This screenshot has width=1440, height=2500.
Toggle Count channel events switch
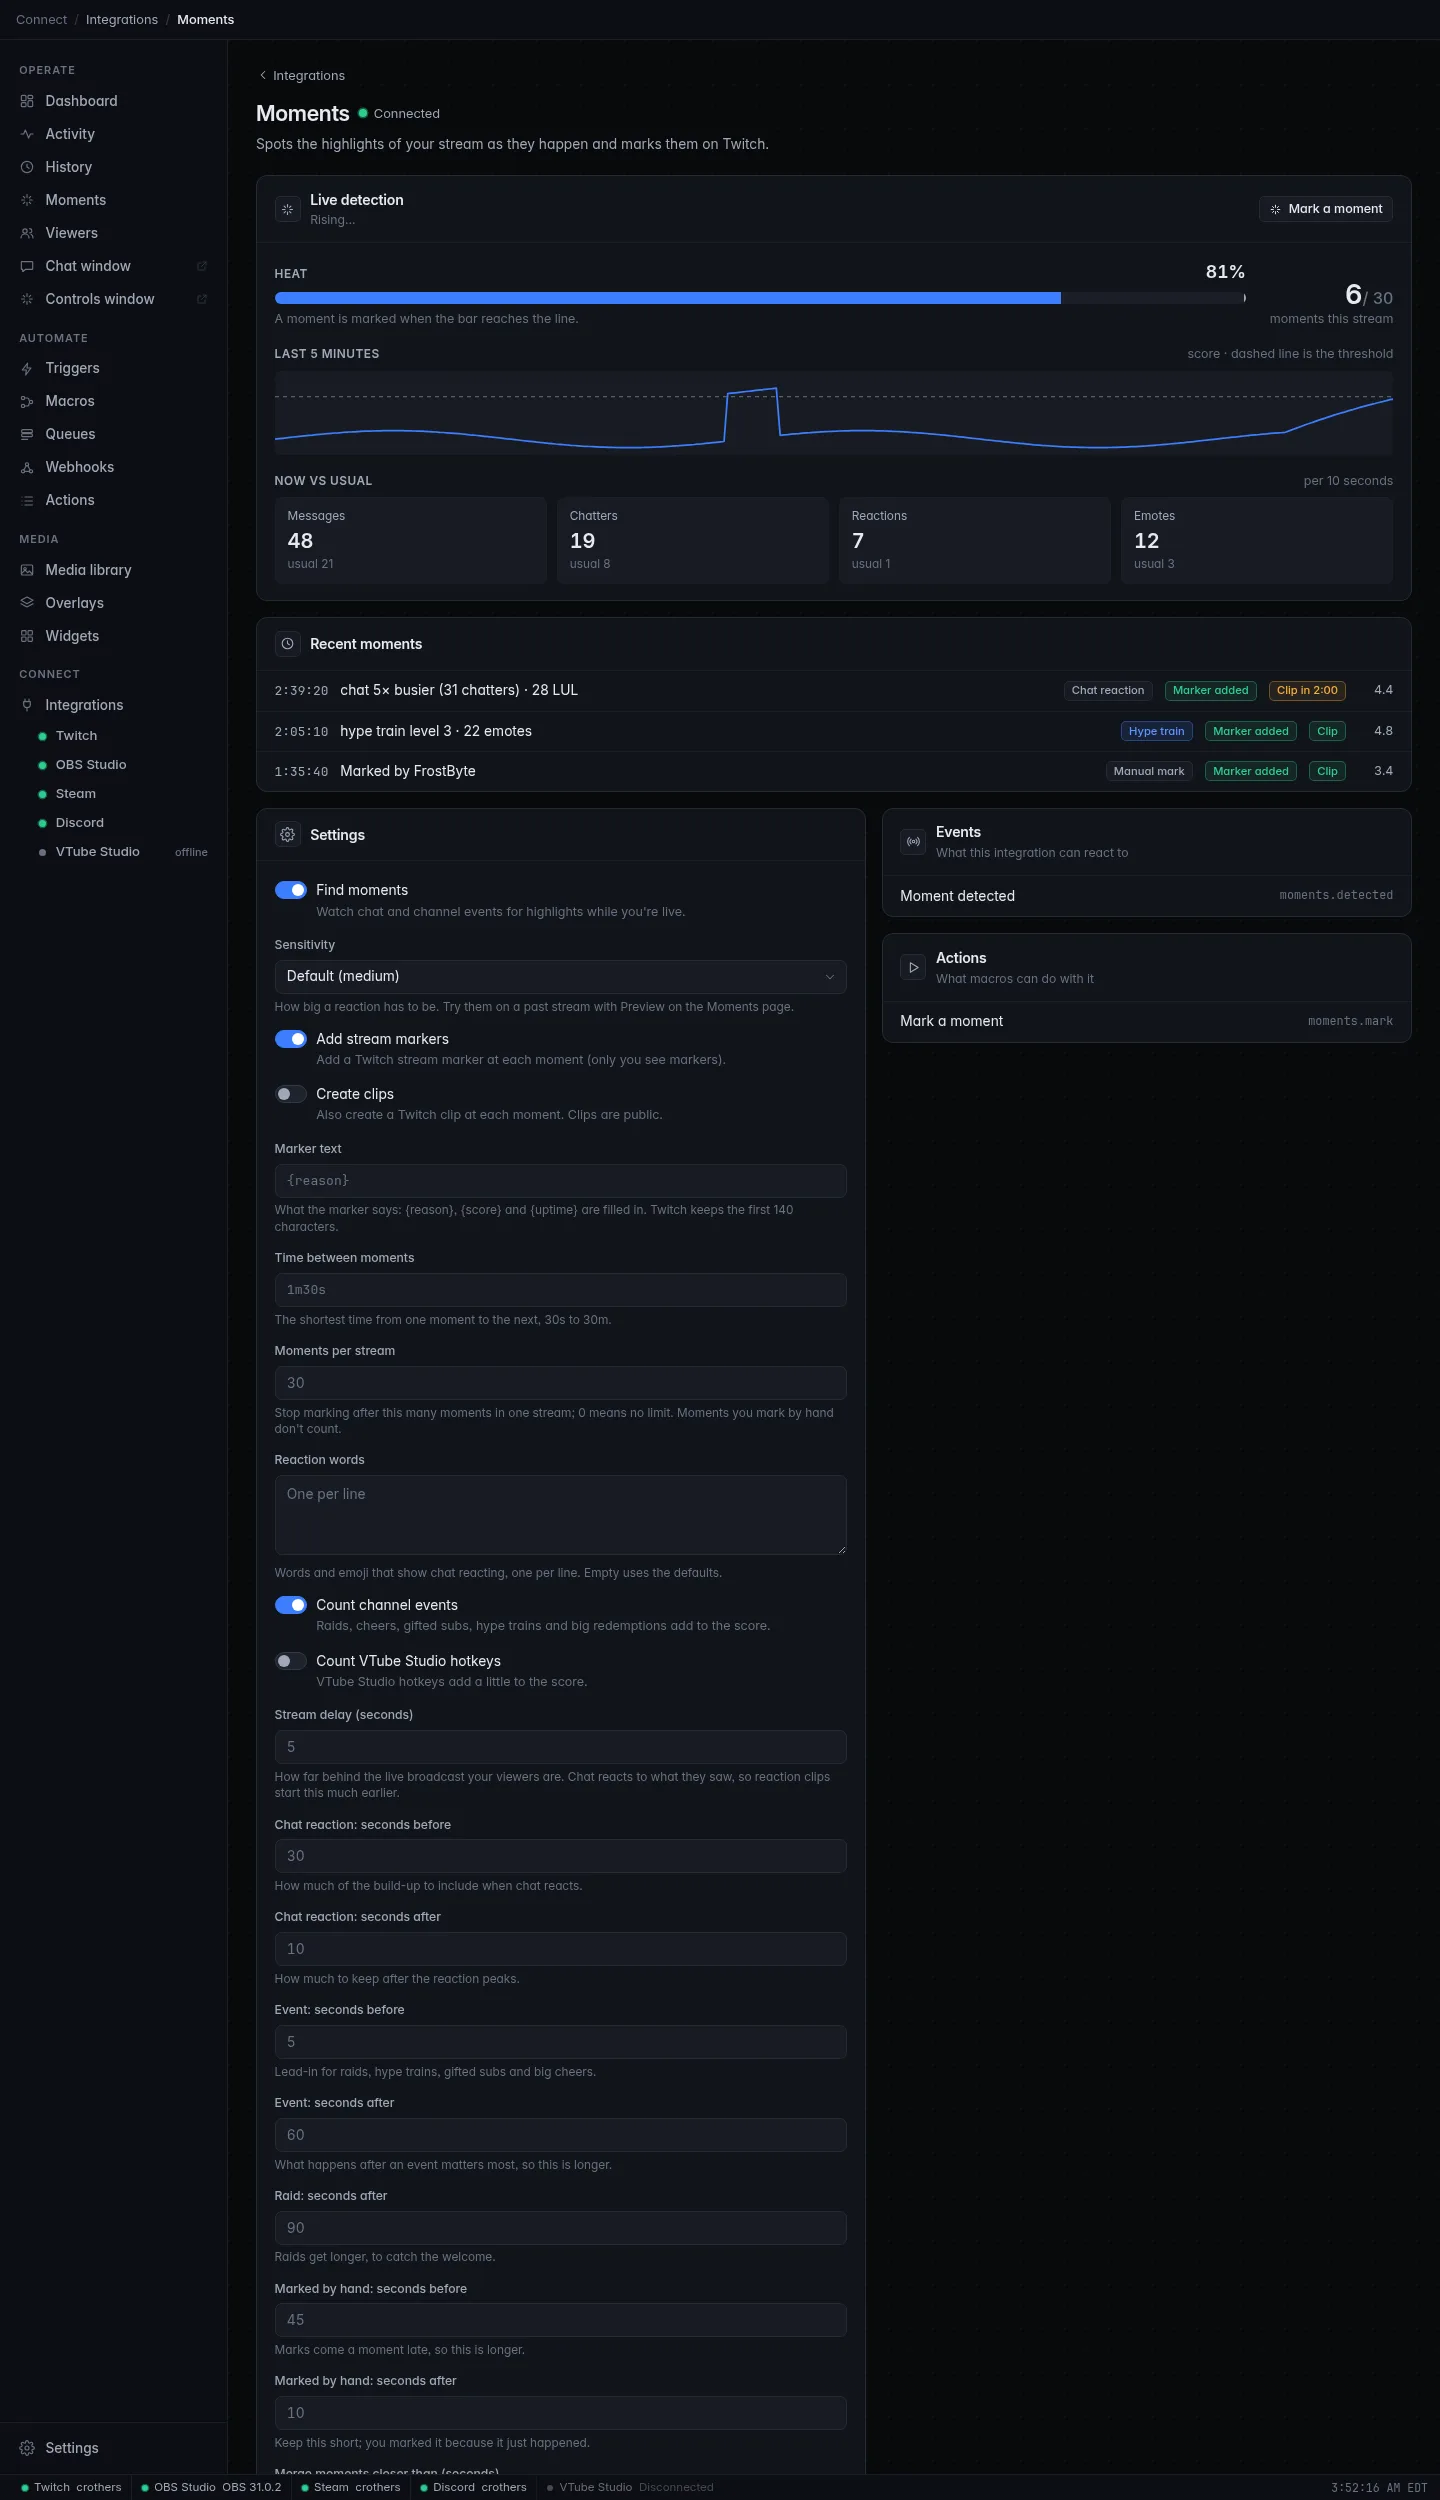291,1605
